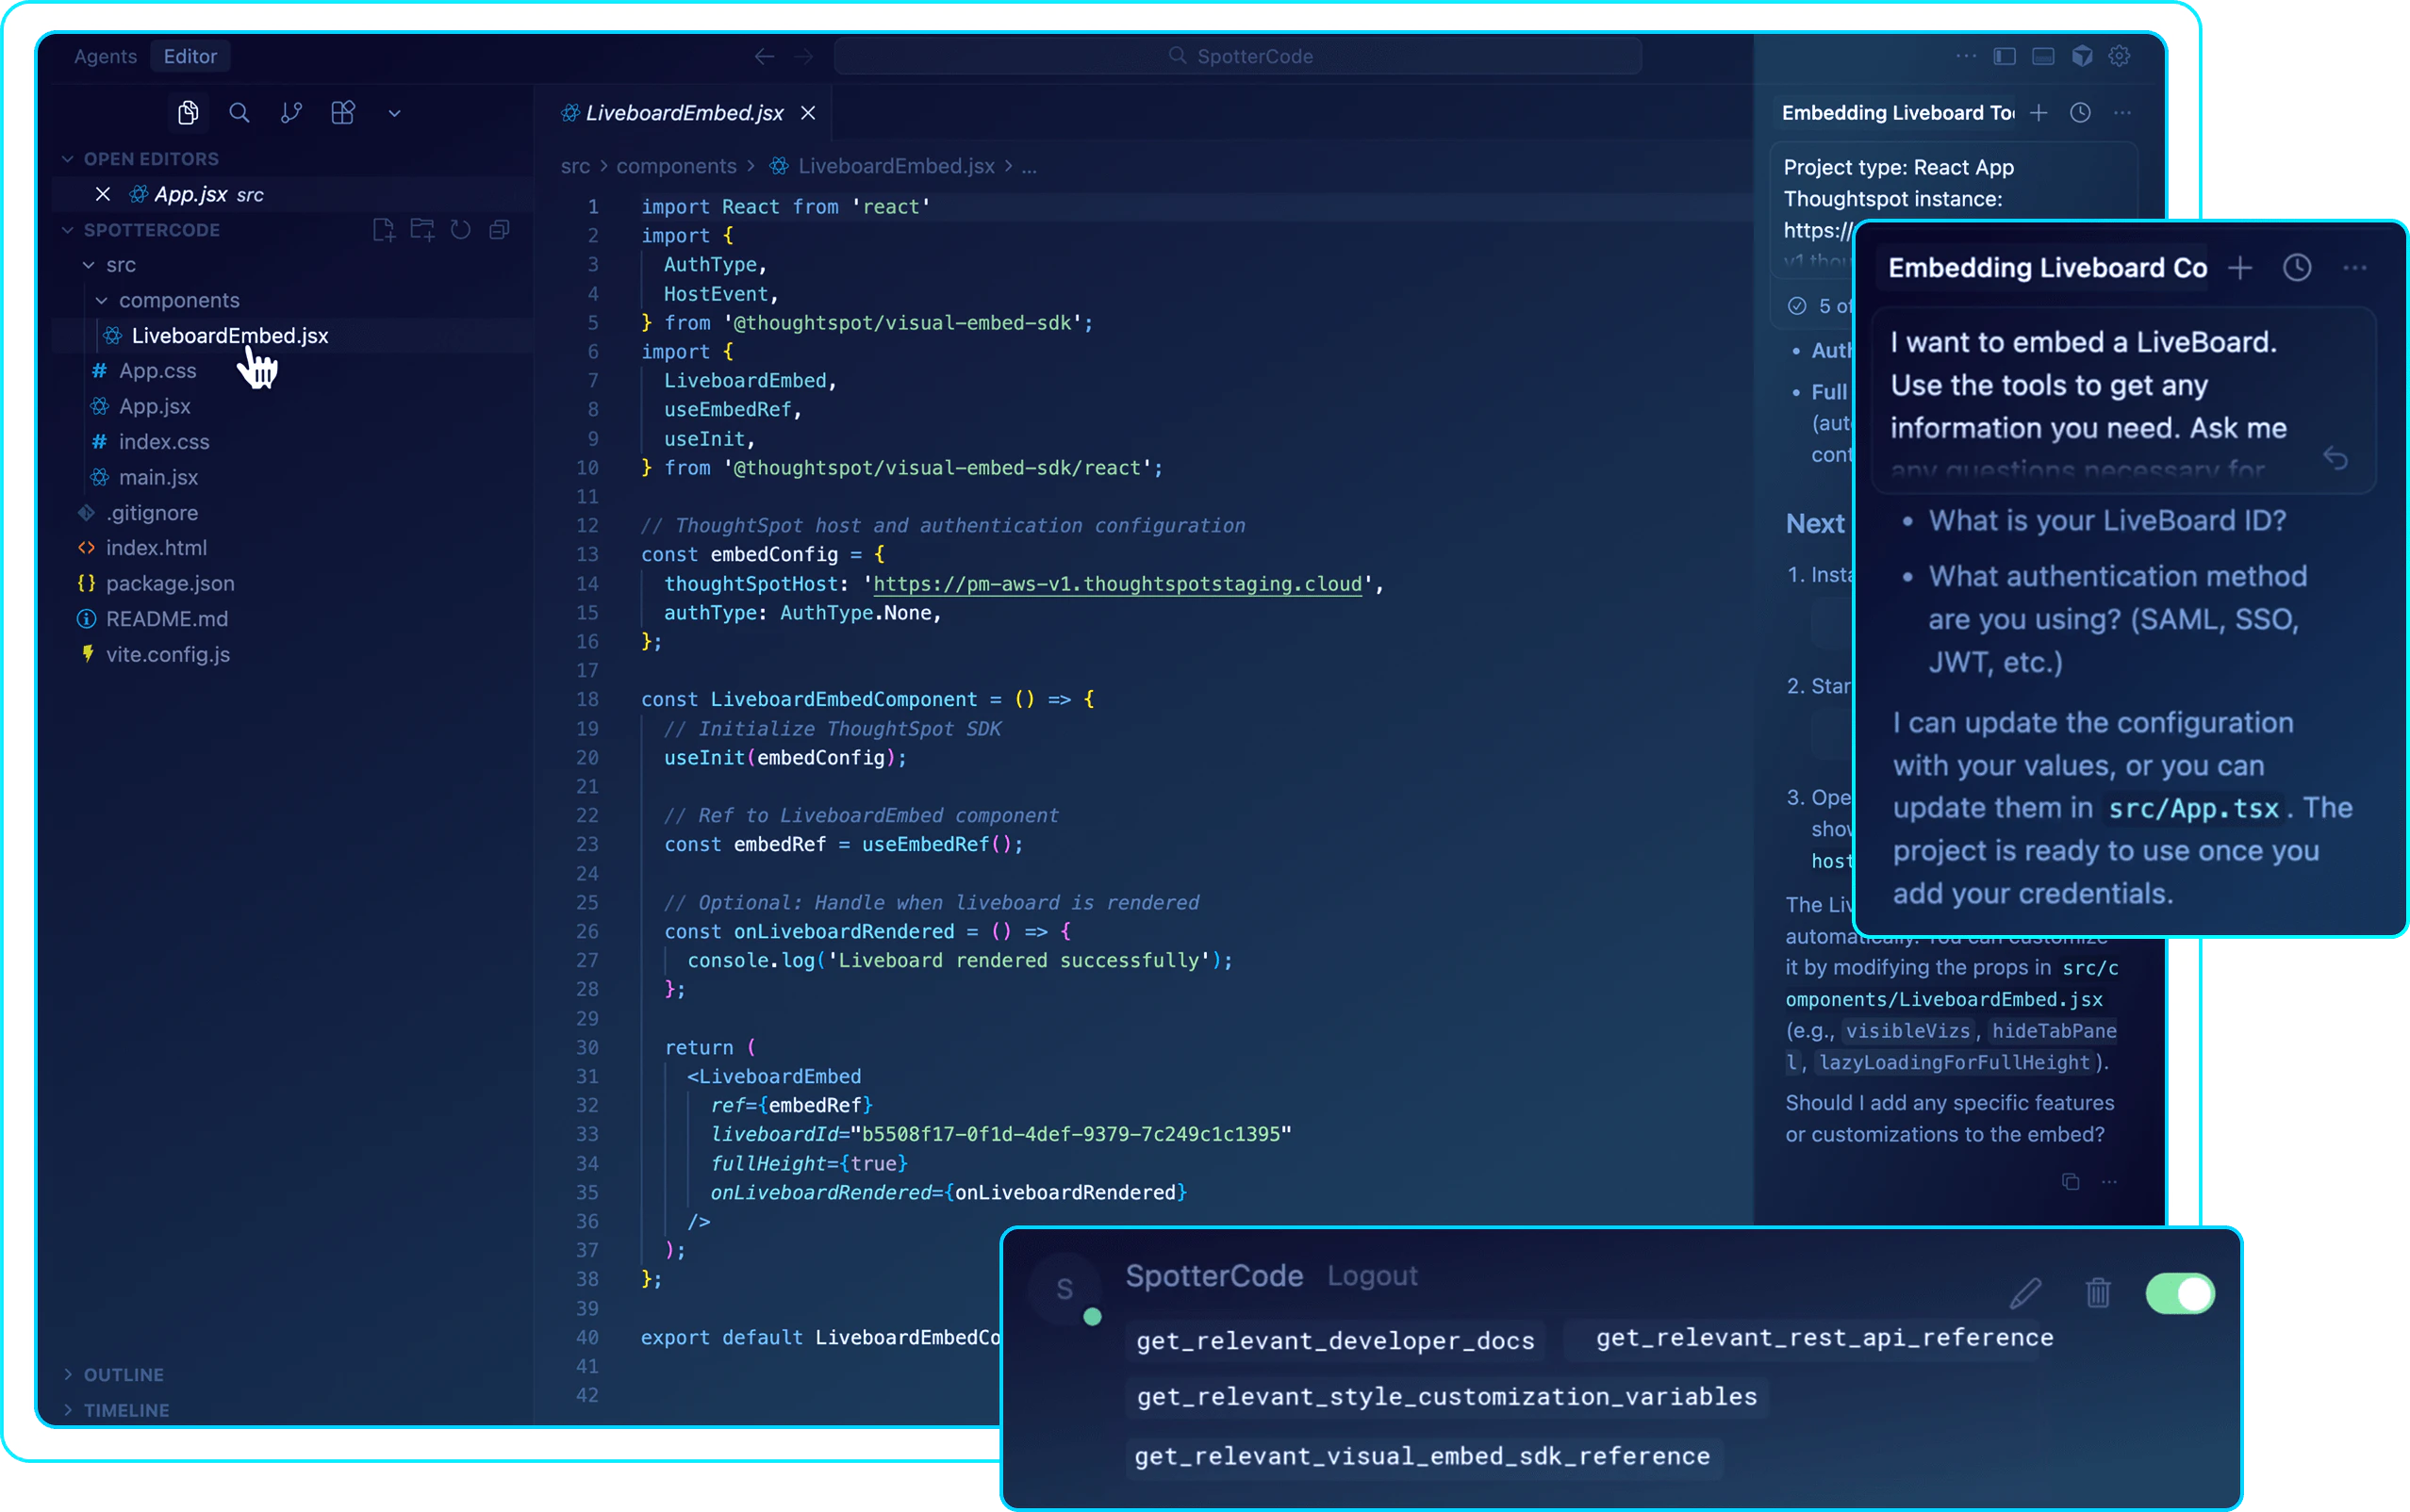Toggle the primary sidebar layout icon
Screen dimensions: 2410x1512
[x=2004, y=56]
